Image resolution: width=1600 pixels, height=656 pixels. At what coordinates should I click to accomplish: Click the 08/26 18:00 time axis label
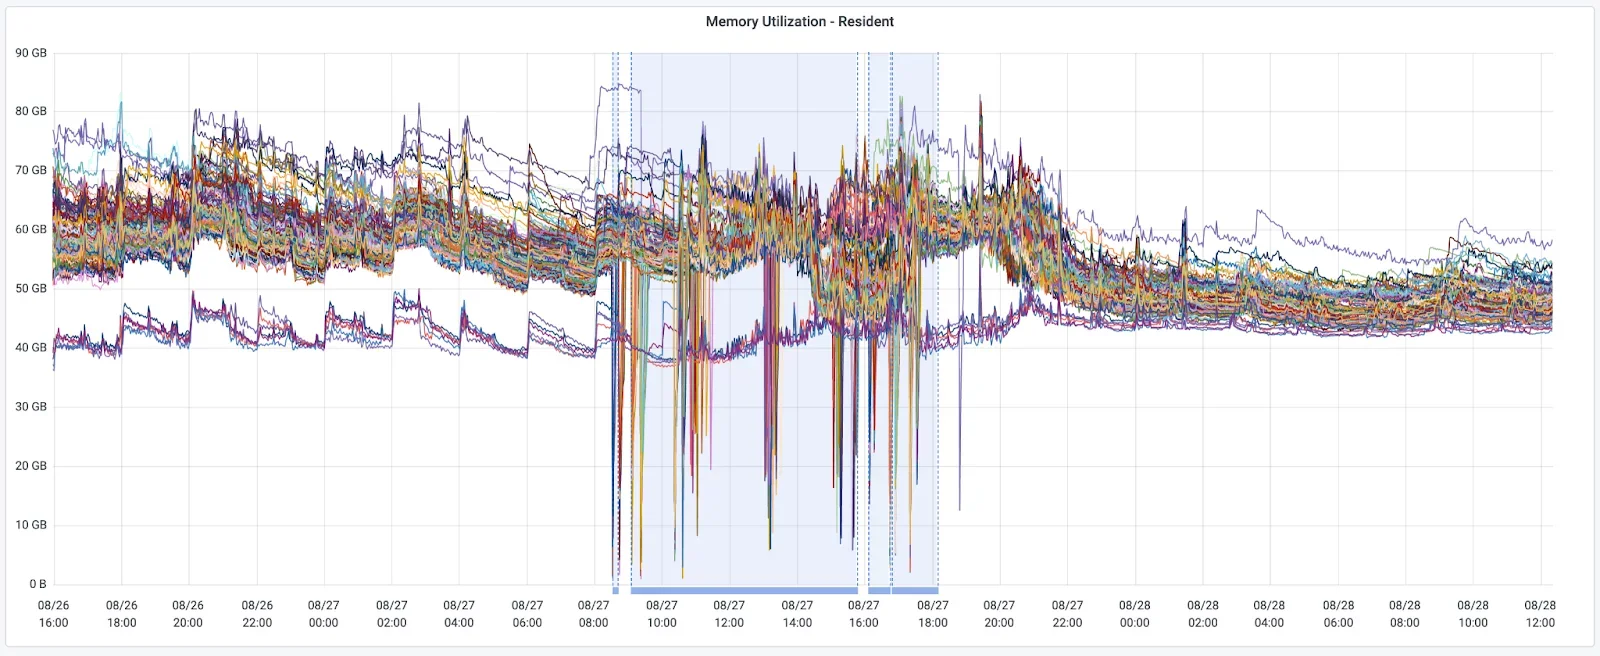click(x=122, y=614)
